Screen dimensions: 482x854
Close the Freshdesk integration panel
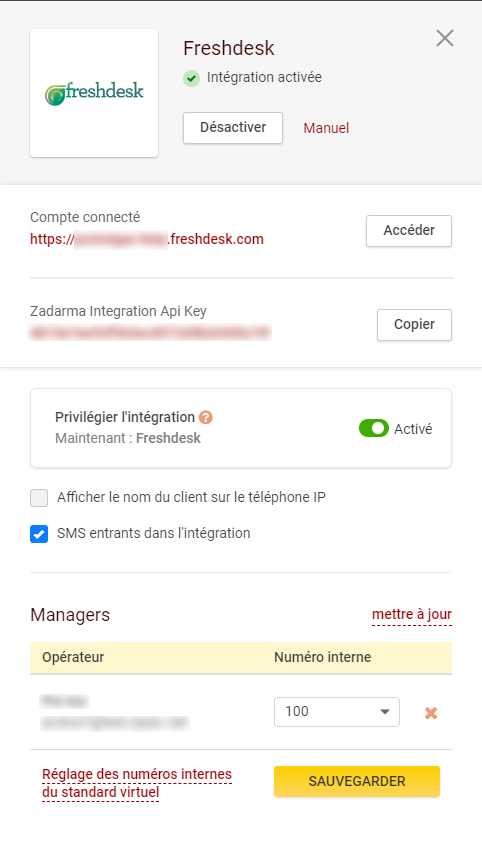click(445, 38)
